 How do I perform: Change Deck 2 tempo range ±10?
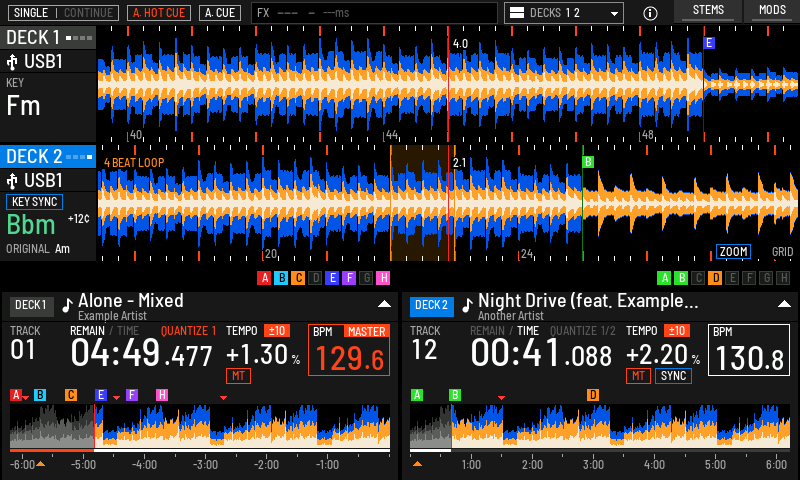pos(677,331)
